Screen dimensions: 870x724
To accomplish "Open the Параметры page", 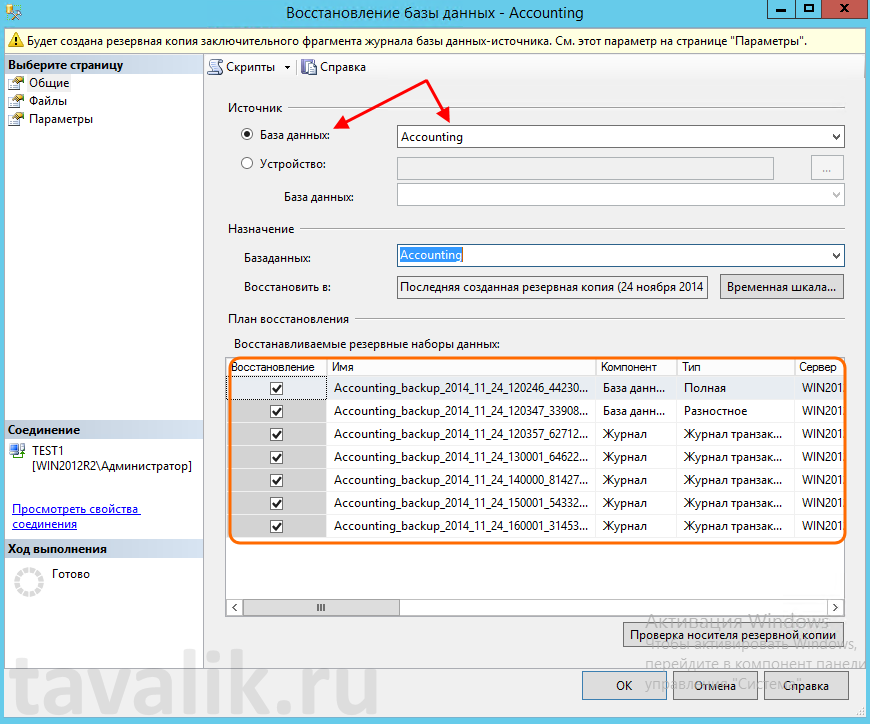I will [61, 119].
